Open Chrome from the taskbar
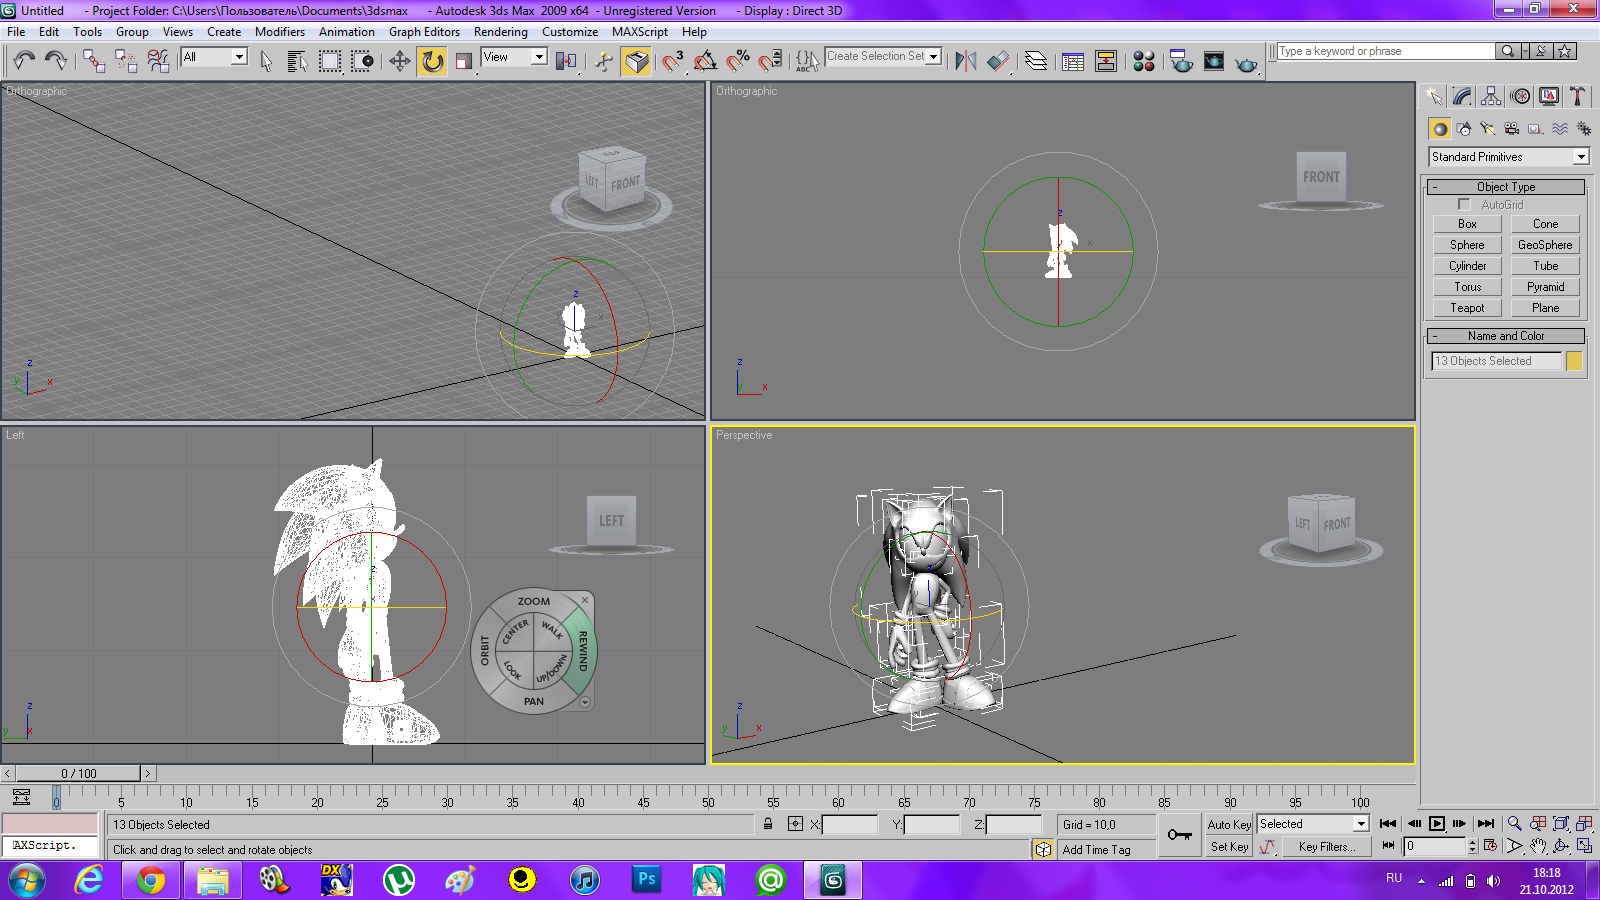The width and height of the screenshot is (1600, 900). 151,880
